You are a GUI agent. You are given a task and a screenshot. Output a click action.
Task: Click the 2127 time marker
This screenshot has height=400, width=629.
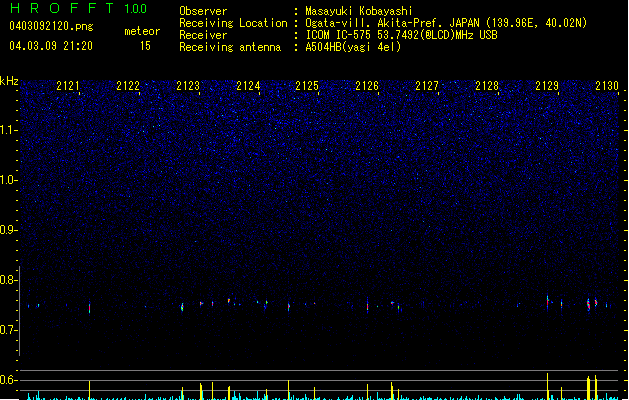point(427,86)
